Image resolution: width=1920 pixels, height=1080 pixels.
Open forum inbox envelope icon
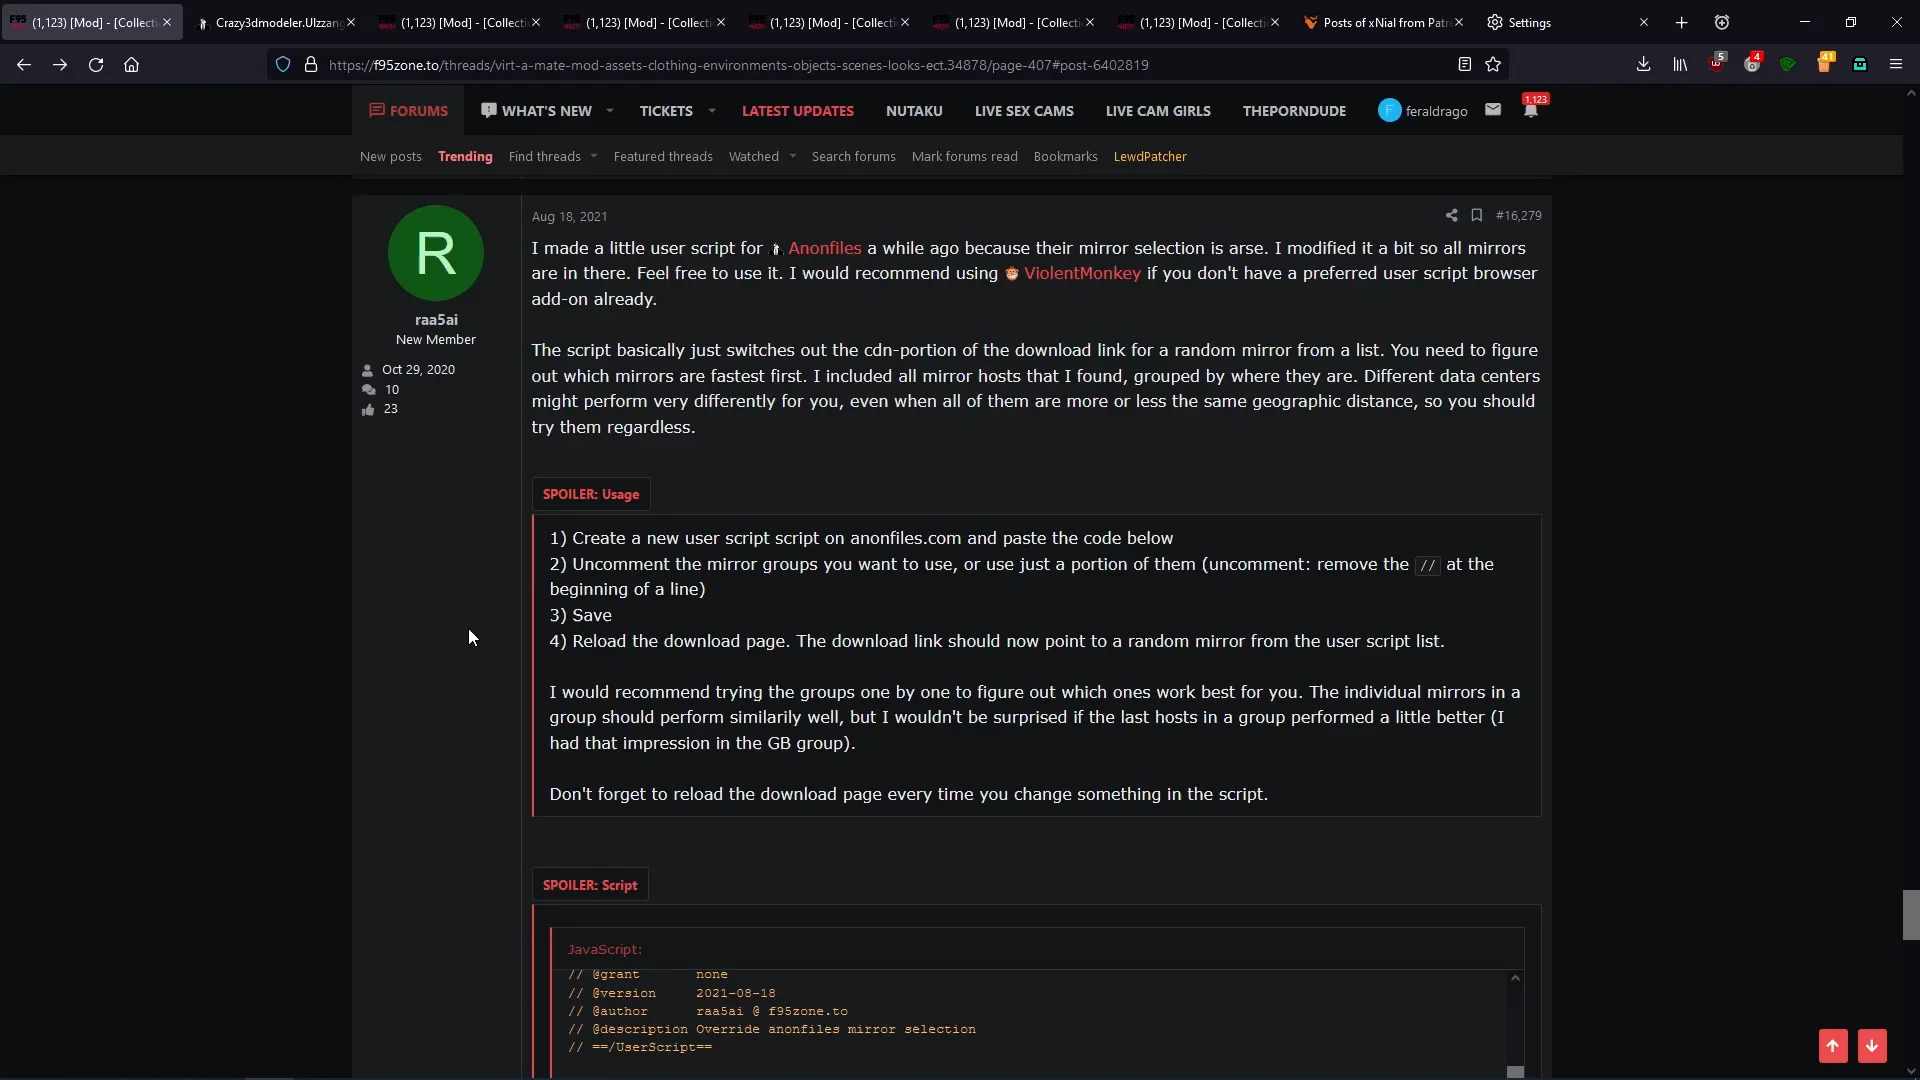[1493, 110]
